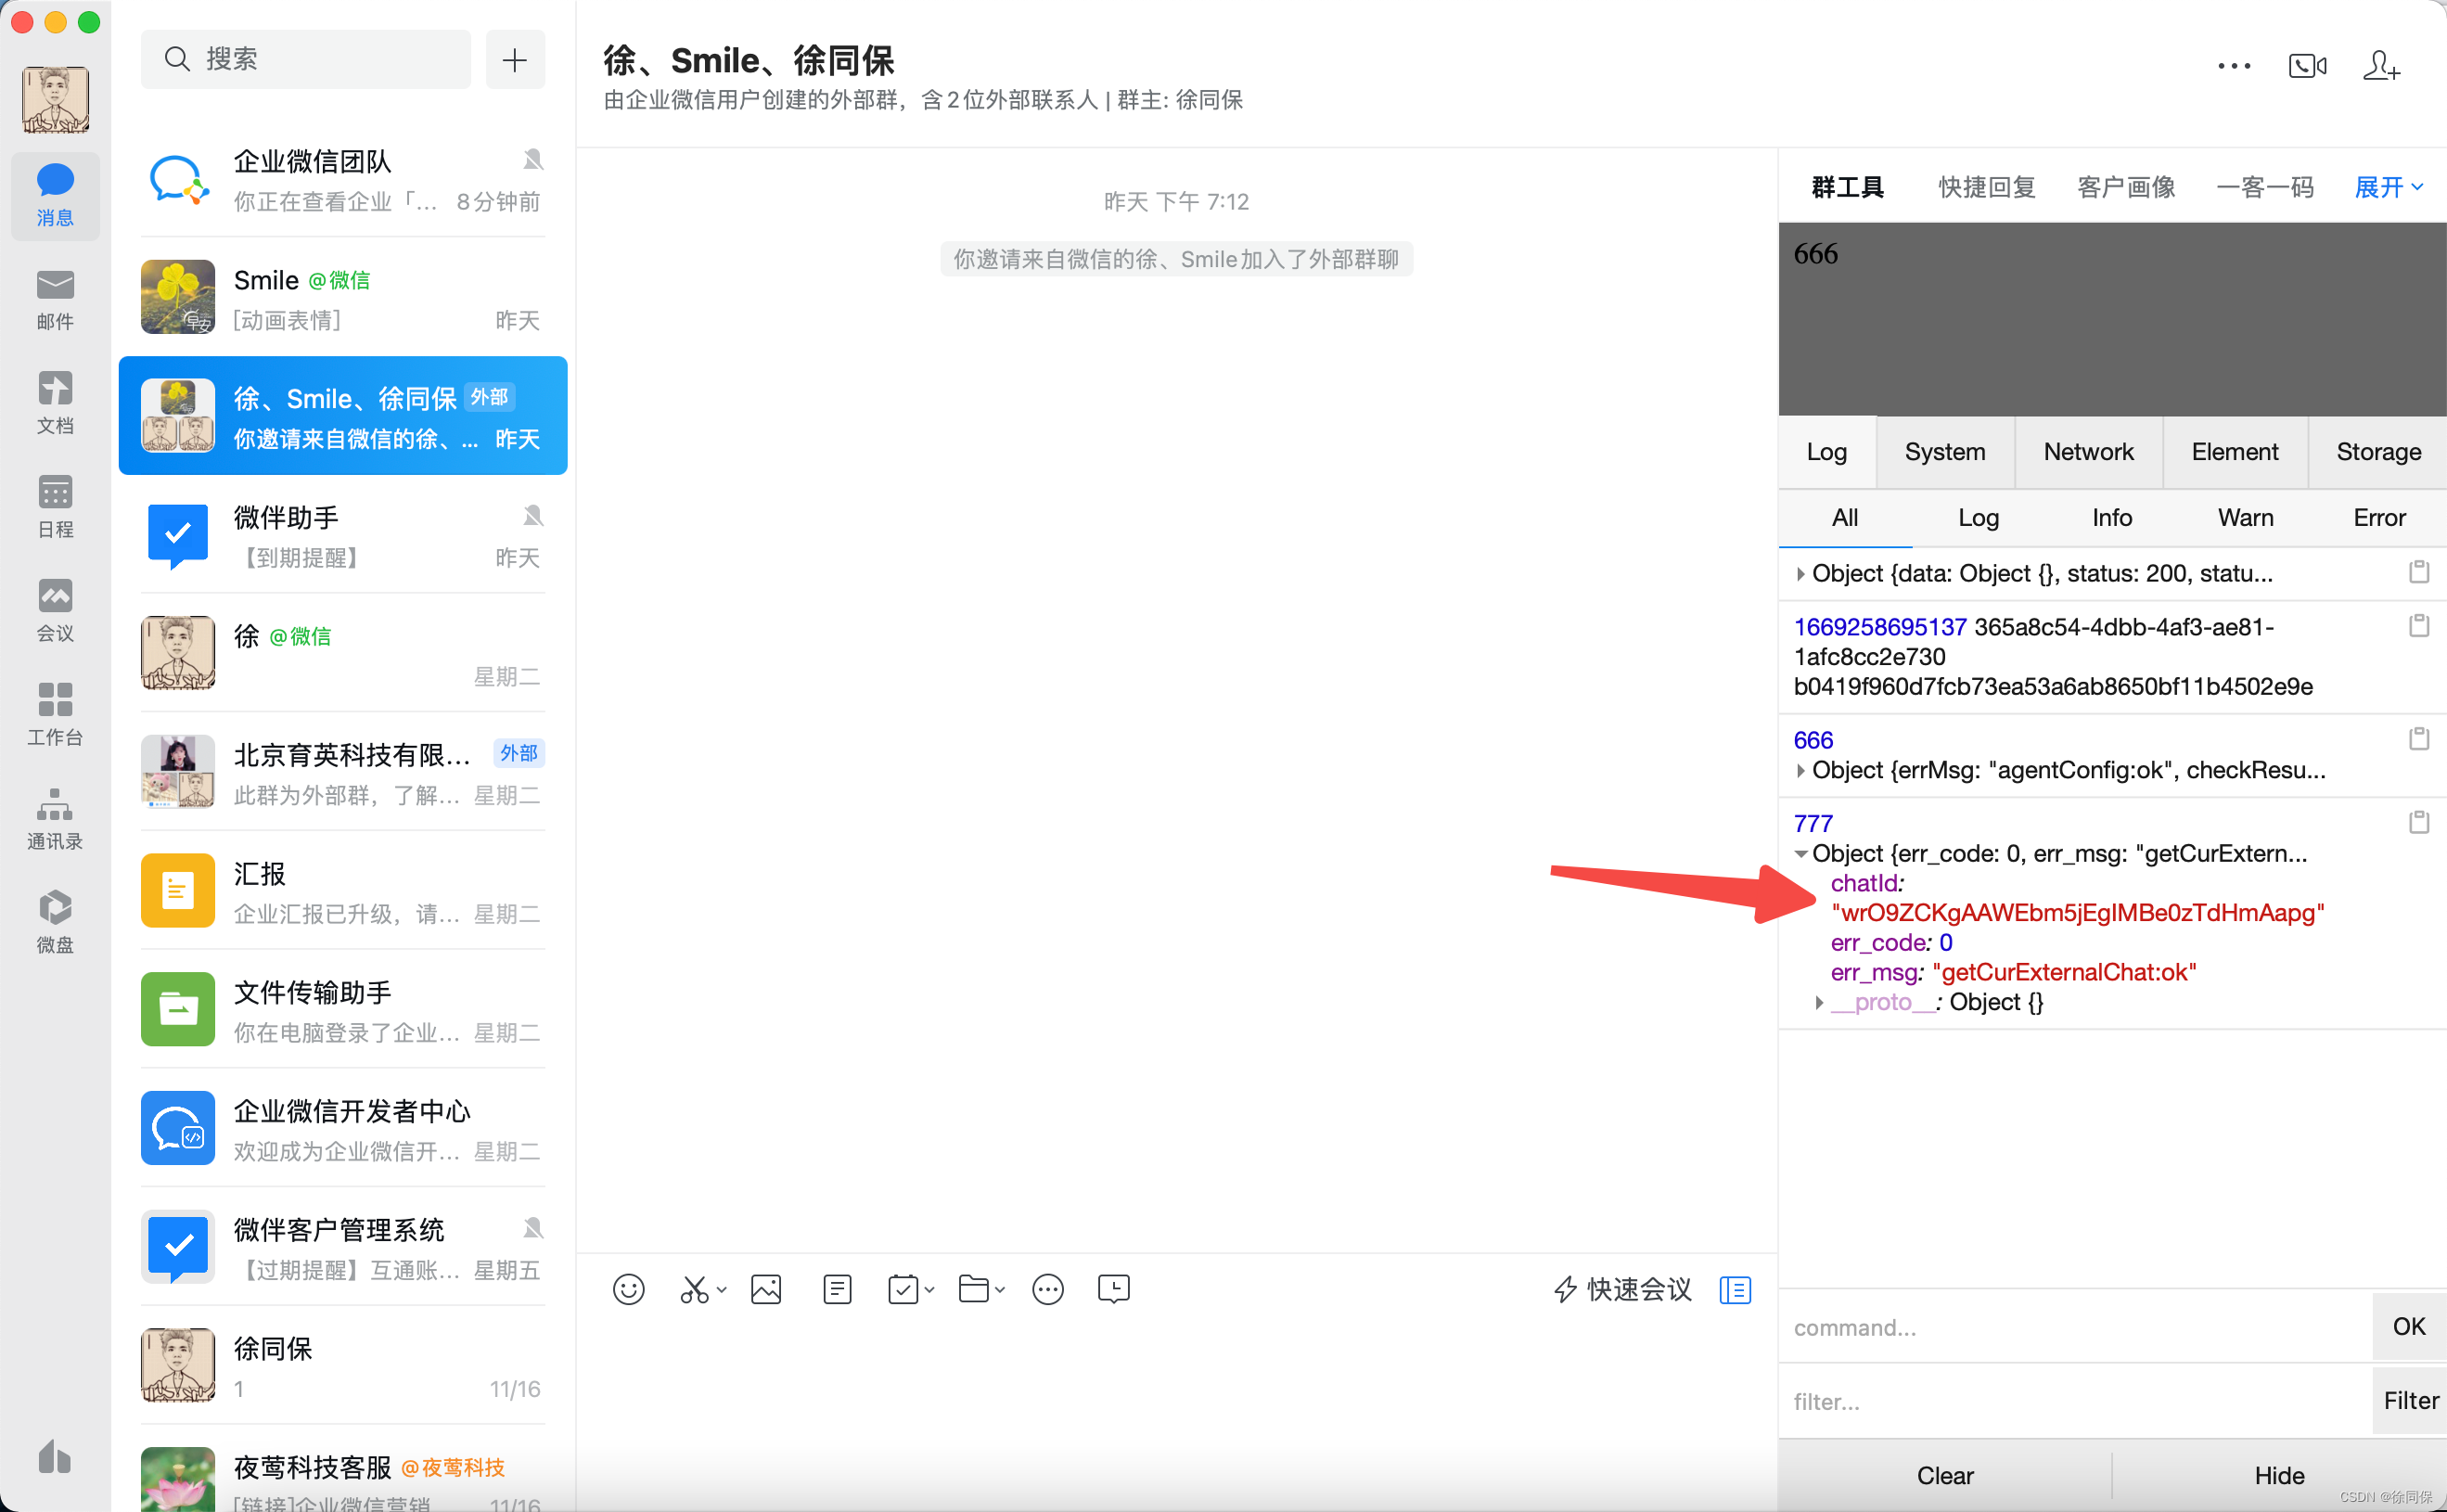Click the document note icon in chat toolbar

coord(837,1289)
